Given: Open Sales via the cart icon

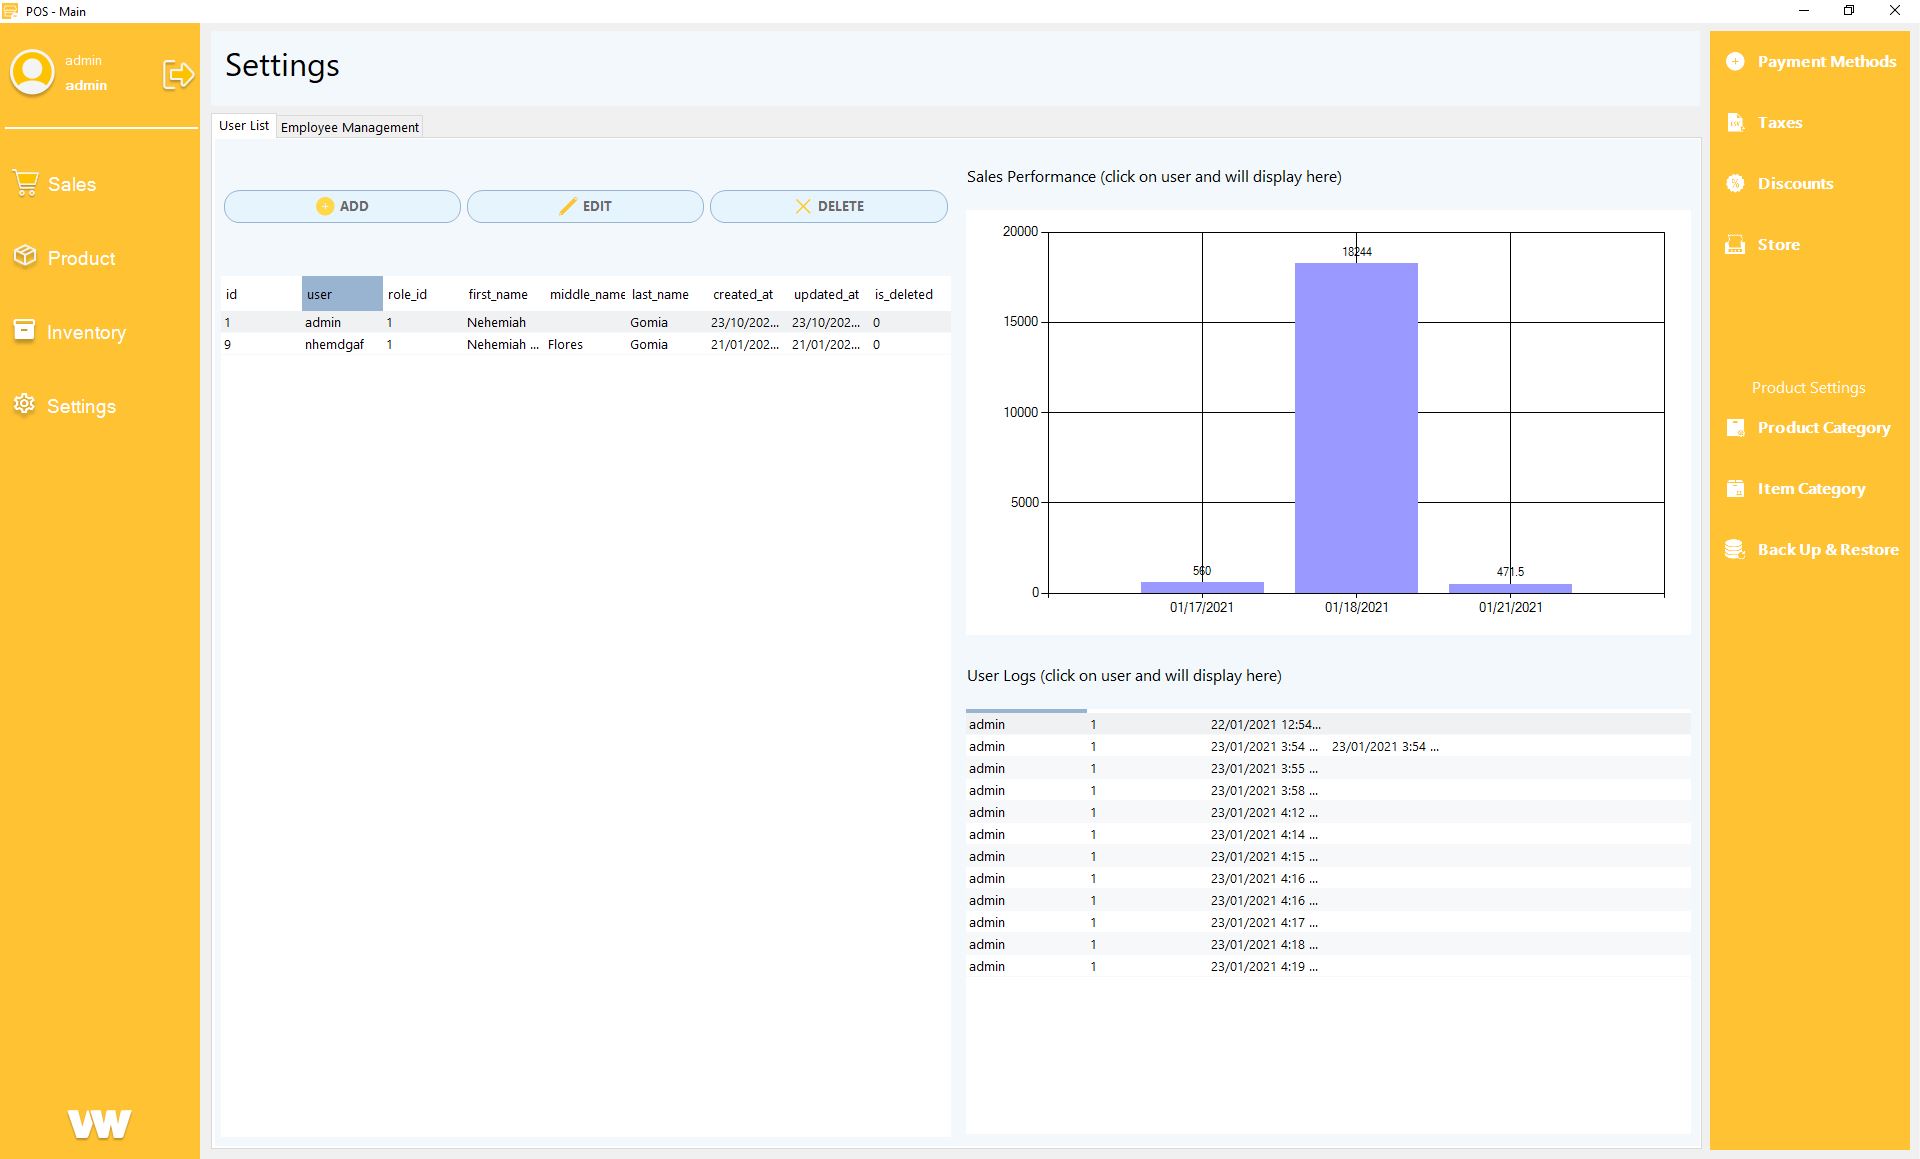Looking at the screenshot, I should (25, 184).
